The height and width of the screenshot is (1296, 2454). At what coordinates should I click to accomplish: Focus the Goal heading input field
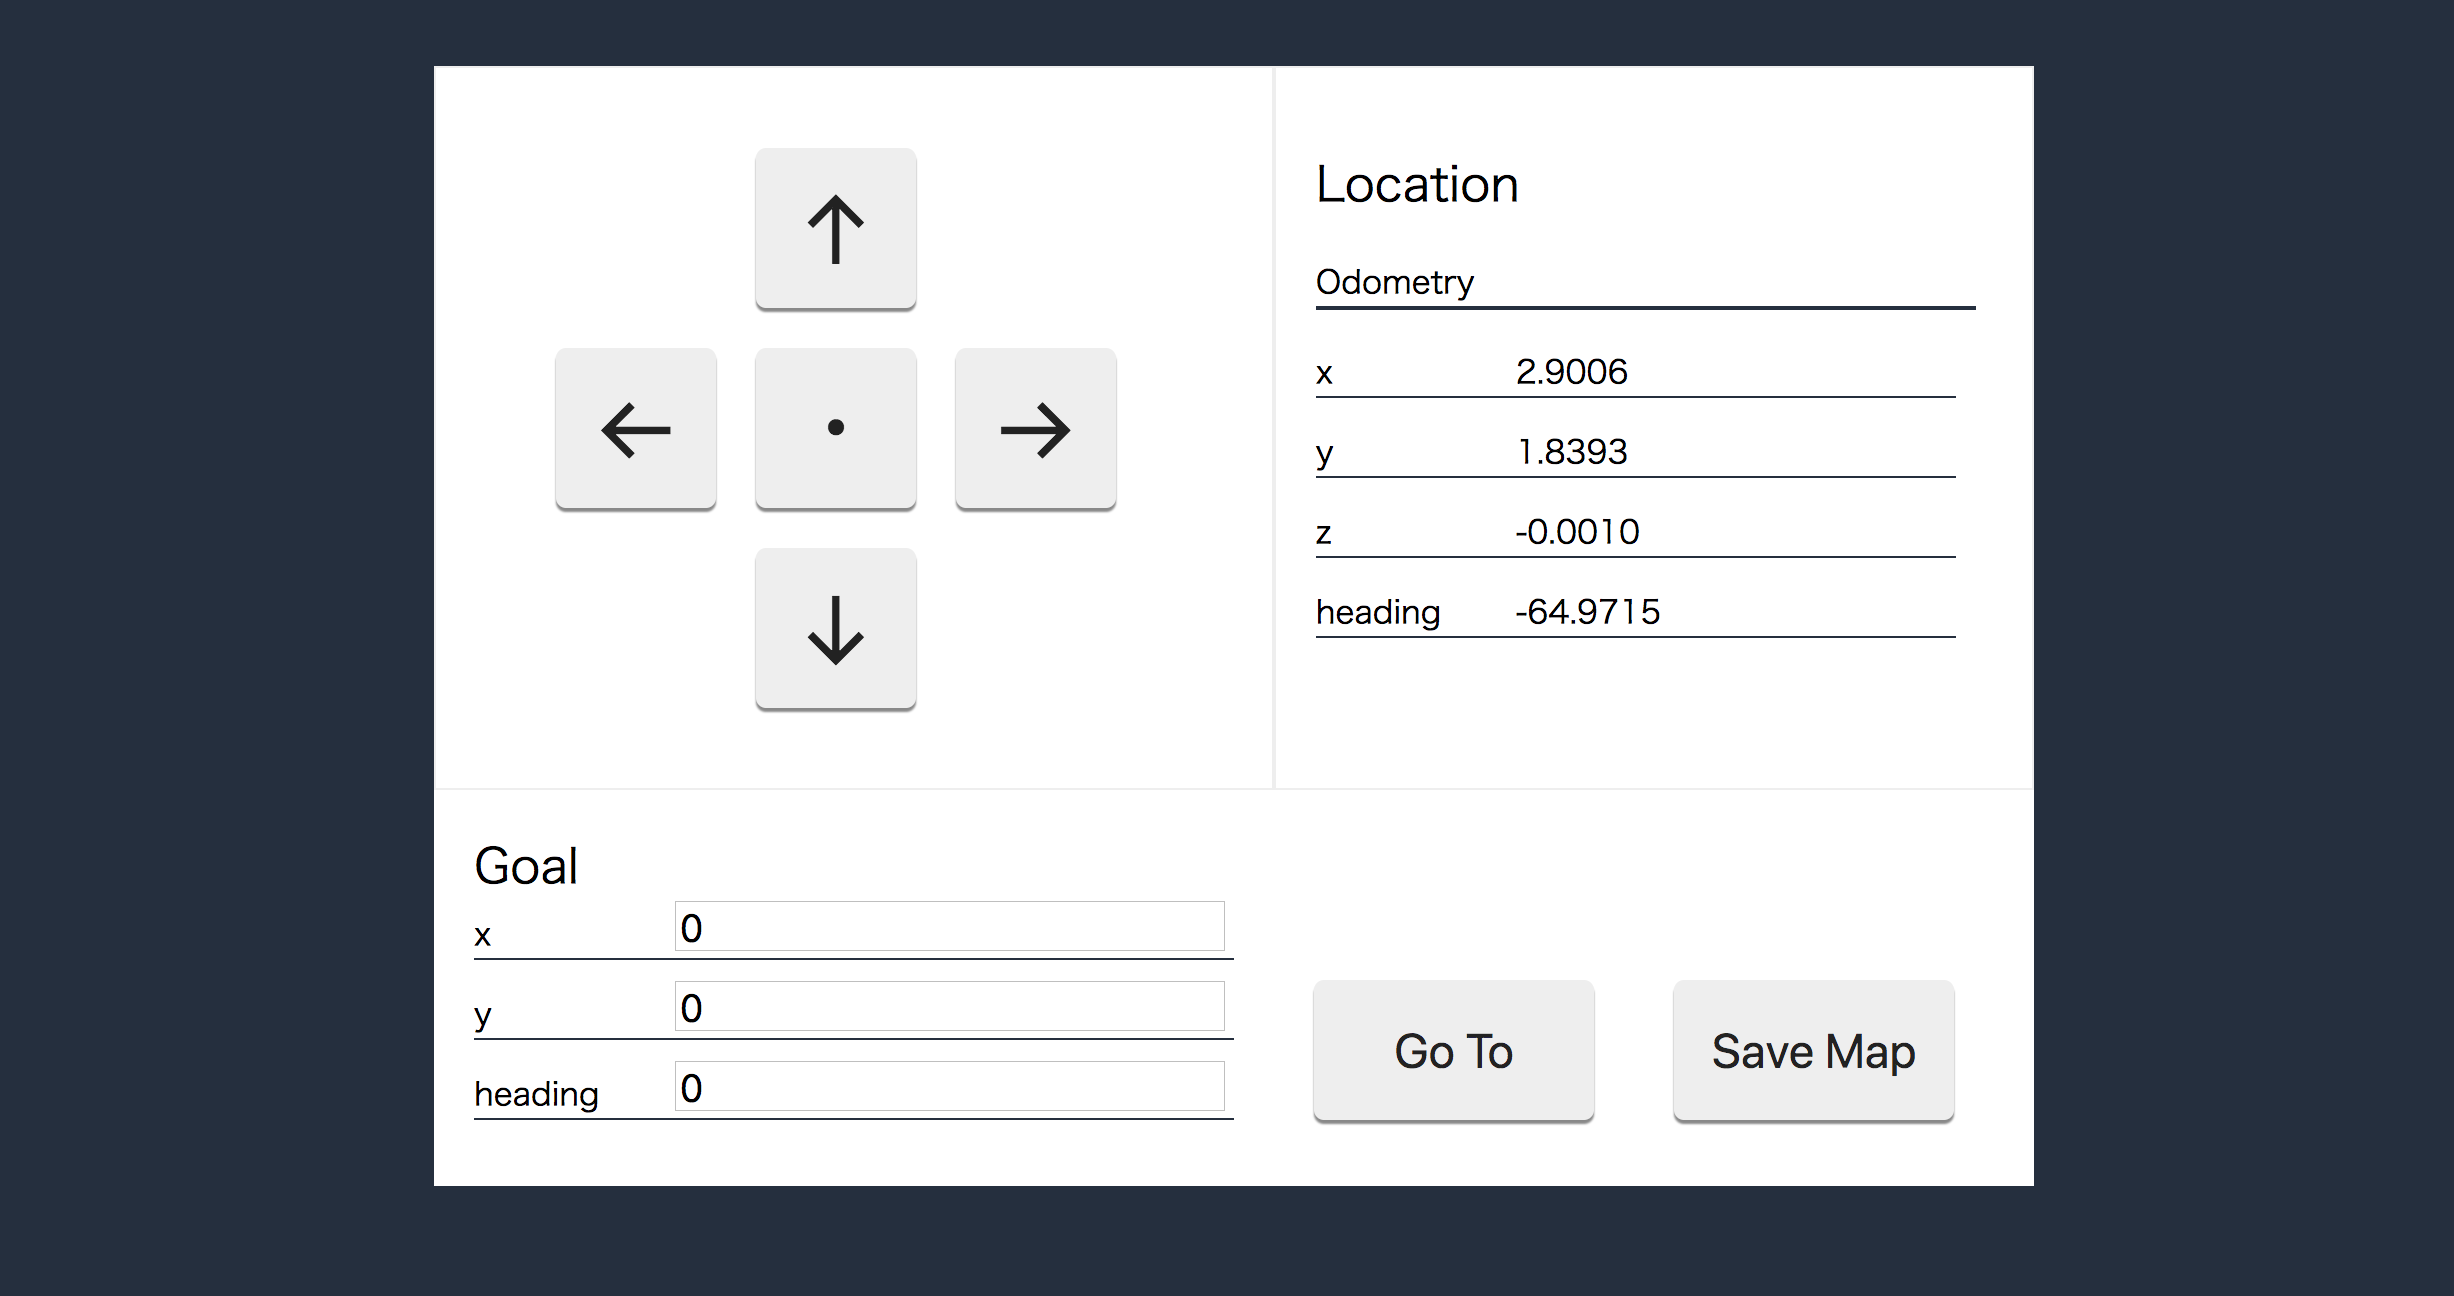[950, 1087]
